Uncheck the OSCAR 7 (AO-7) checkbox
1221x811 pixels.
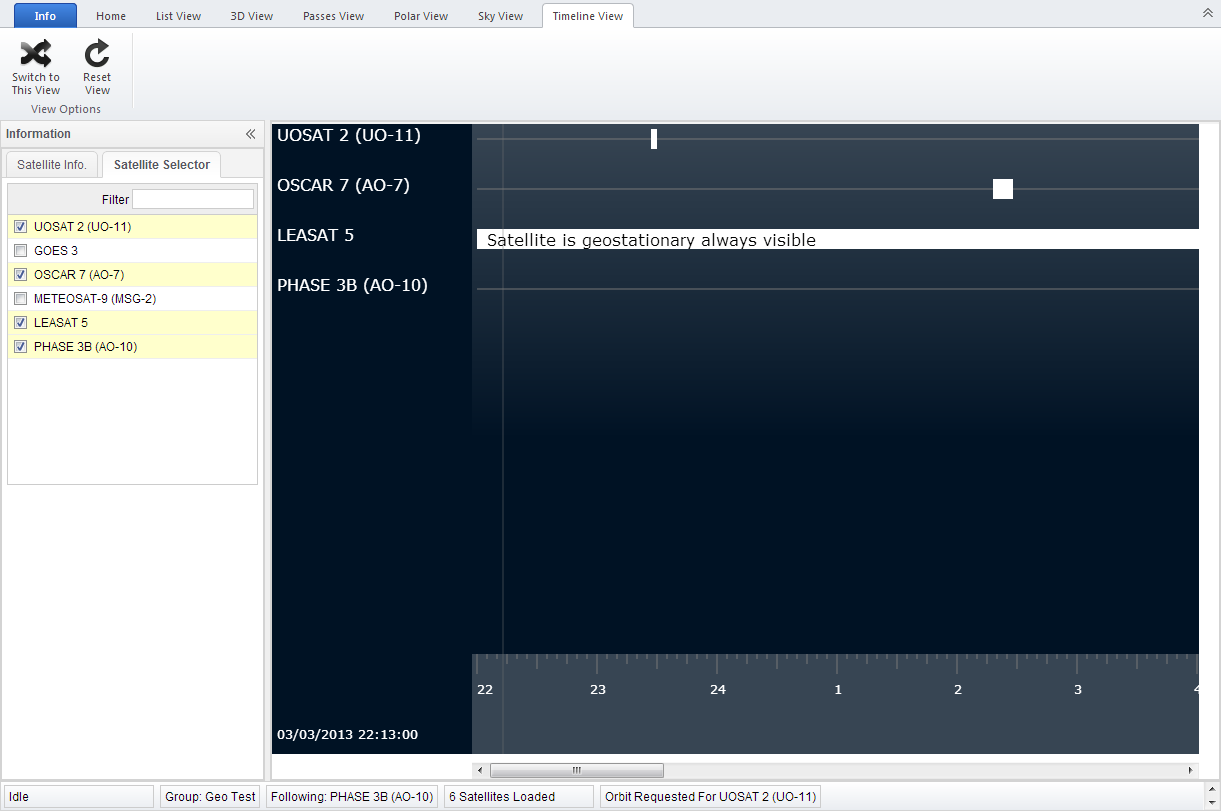[20, 275]
